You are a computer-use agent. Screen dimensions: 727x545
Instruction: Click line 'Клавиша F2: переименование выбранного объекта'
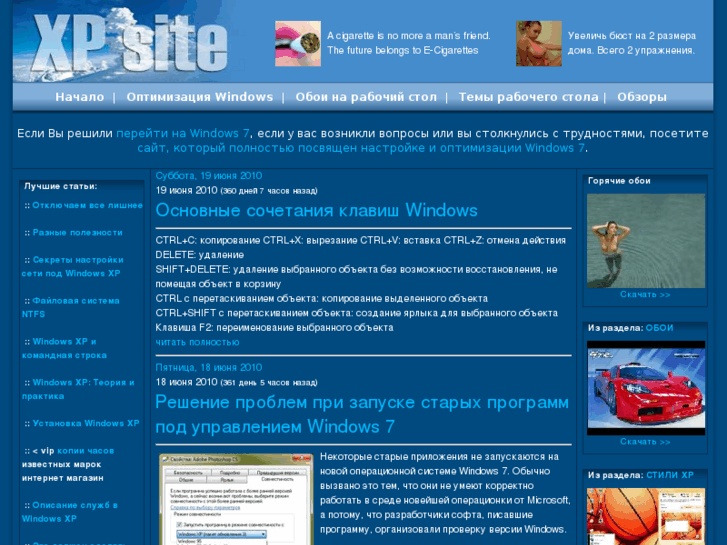[x=274, y=327]
